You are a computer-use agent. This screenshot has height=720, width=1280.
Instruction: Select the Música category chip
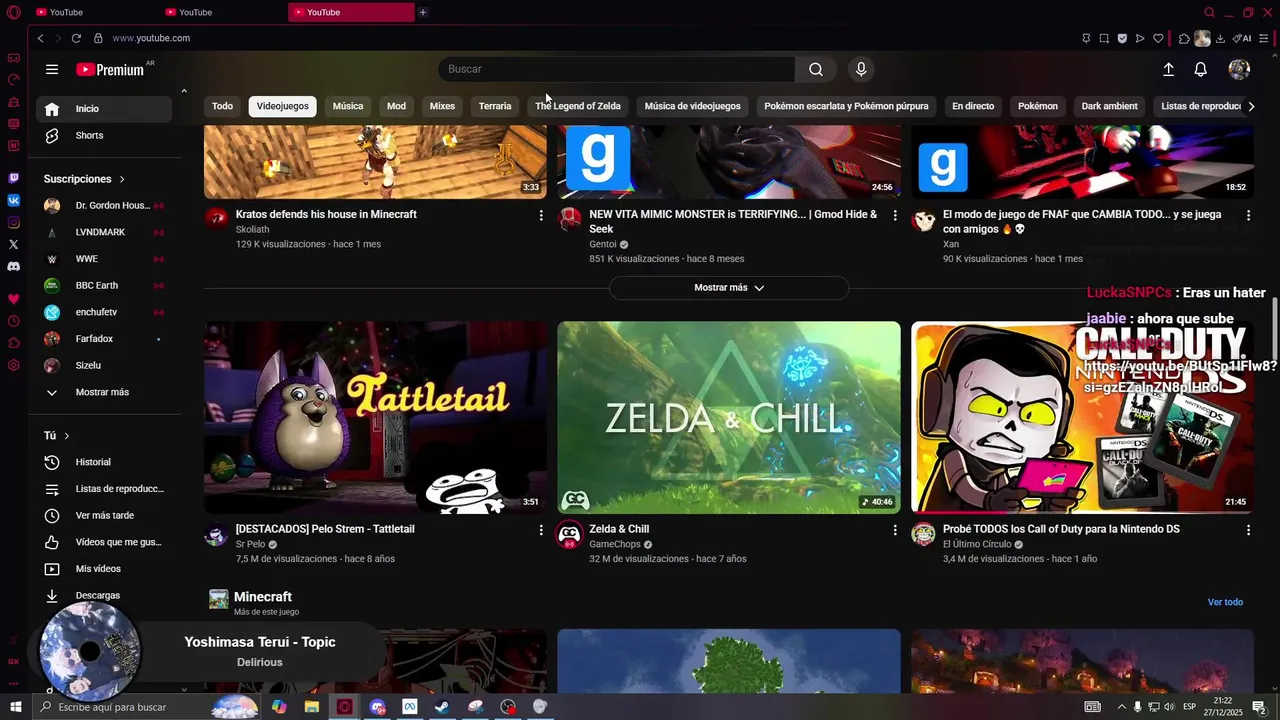348,106
